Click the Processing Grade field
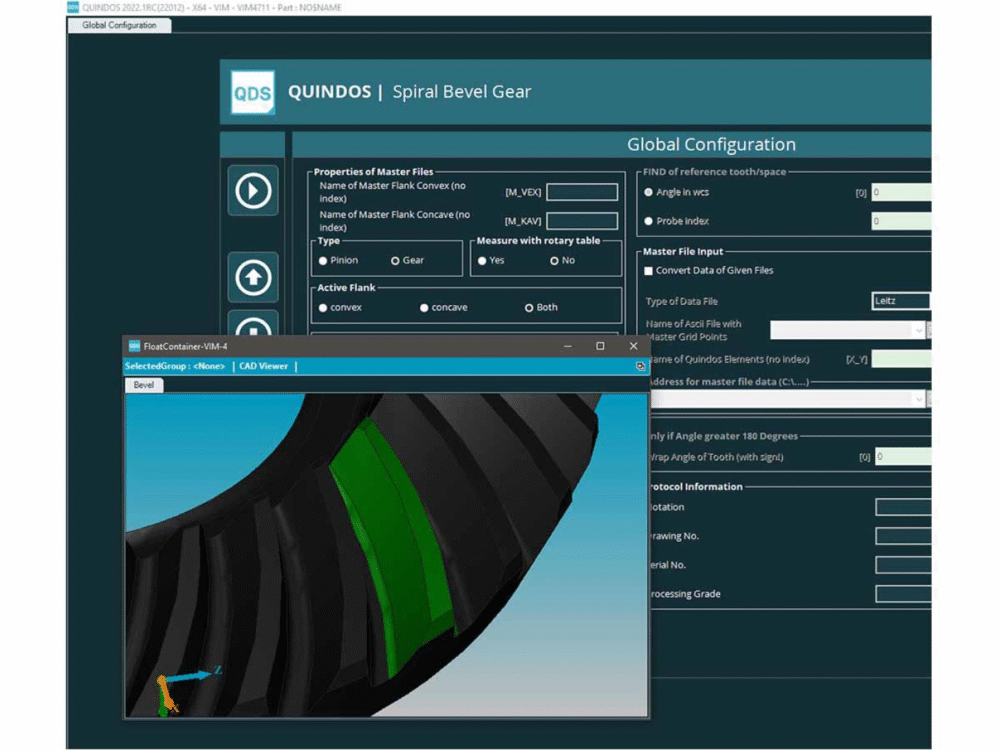This screenshot has height=750, width=1000. pyautogui.click(x=903, y=594)
